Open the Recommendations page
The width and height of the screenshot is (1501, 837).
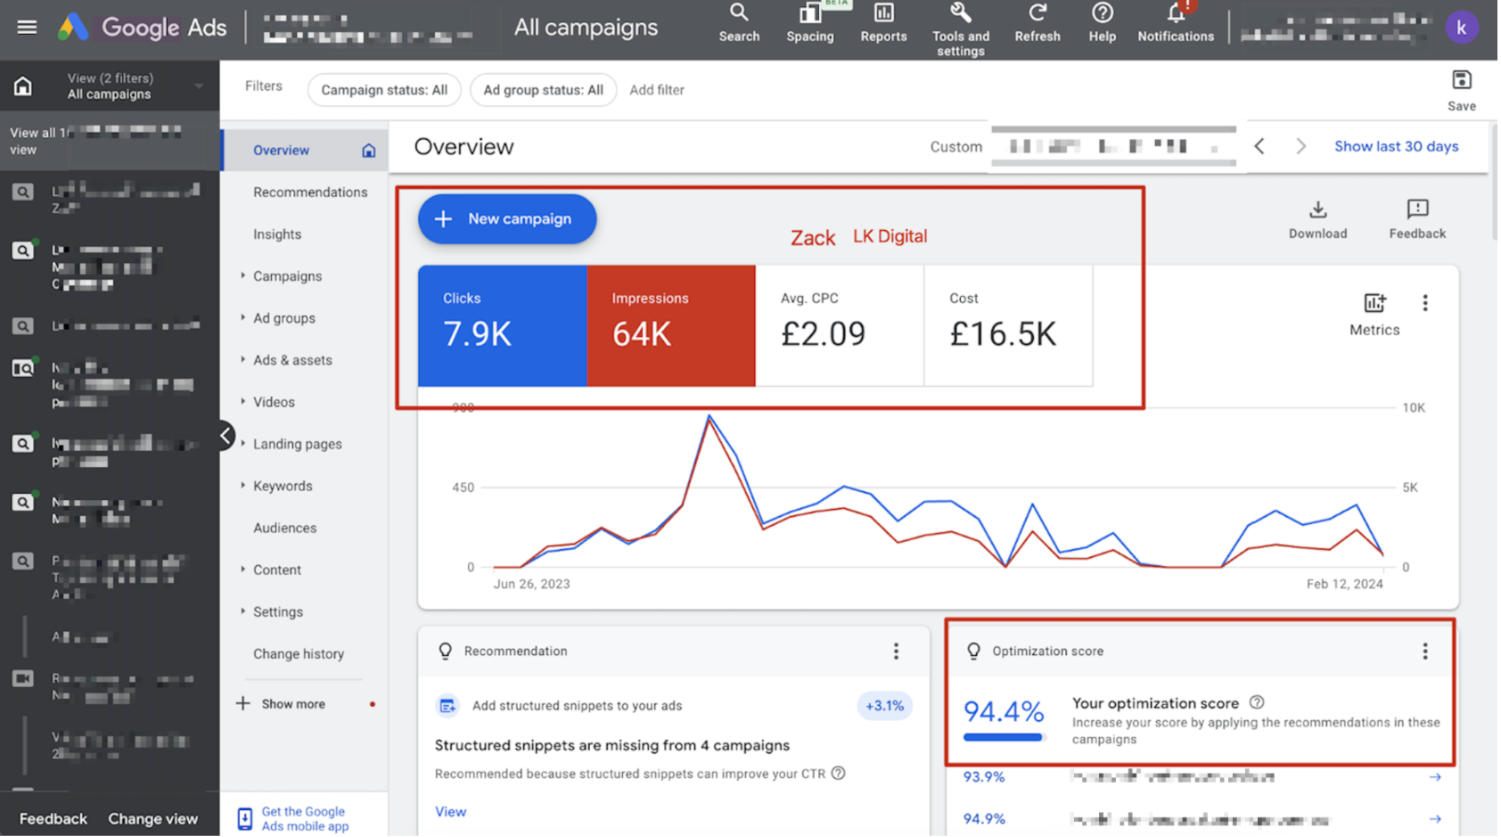point(310,192)
